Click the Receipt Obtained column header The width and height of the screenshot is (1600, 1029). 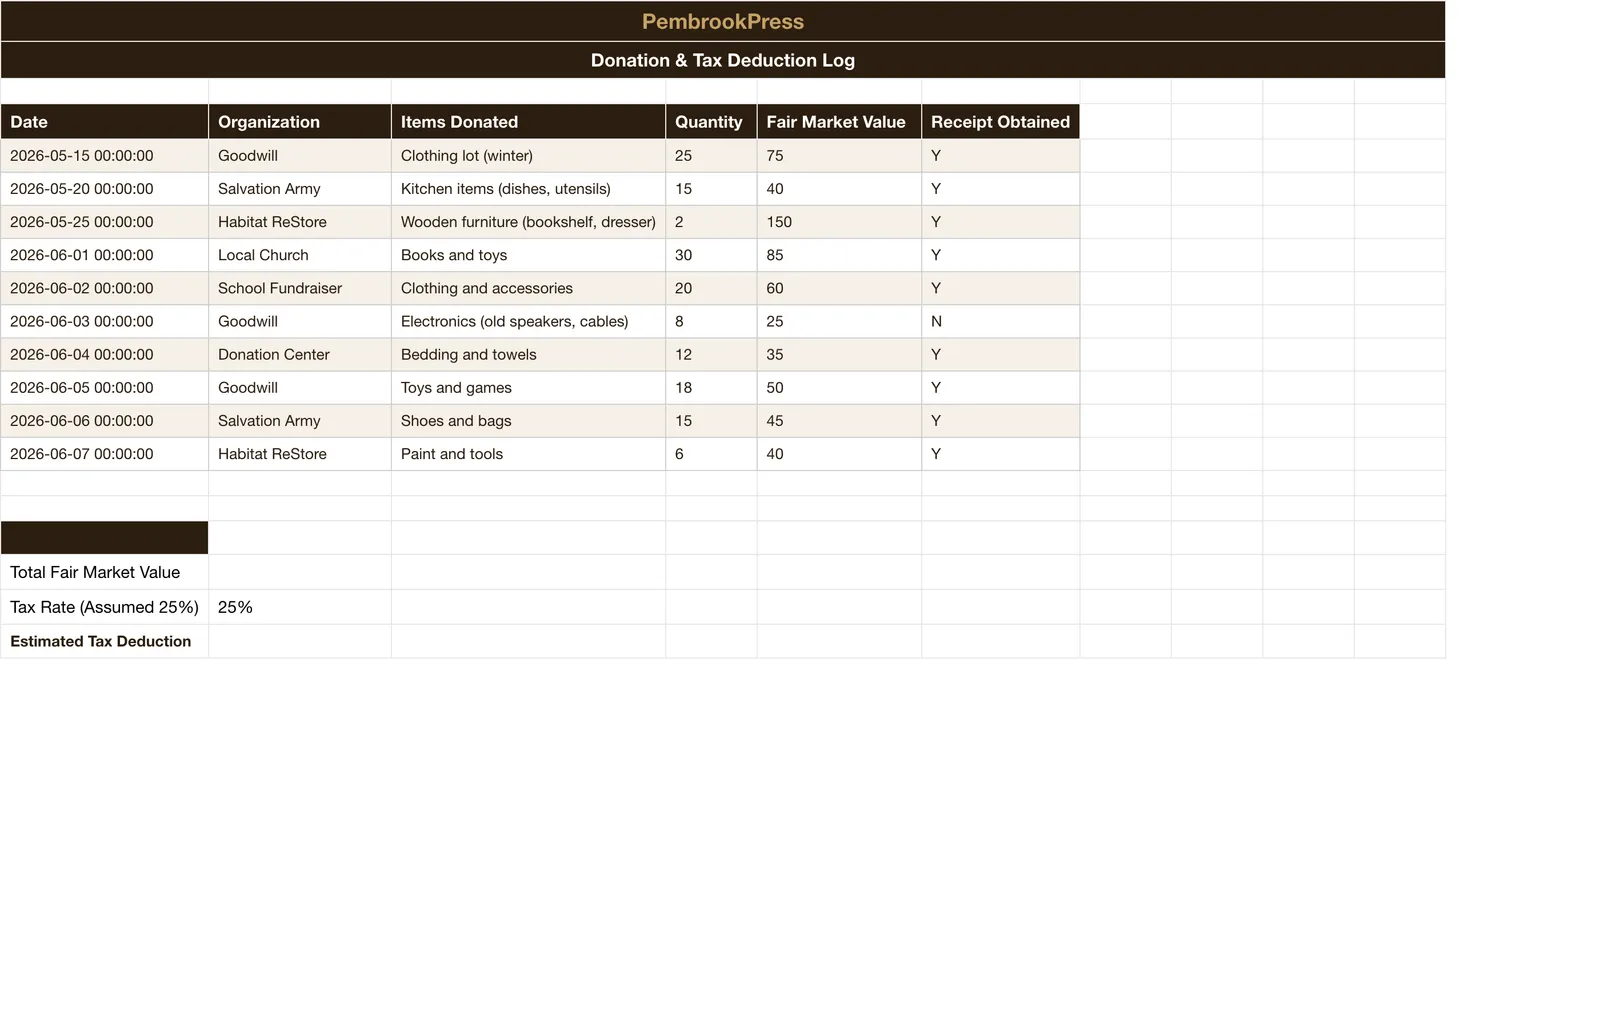(x=1000, y=122)
